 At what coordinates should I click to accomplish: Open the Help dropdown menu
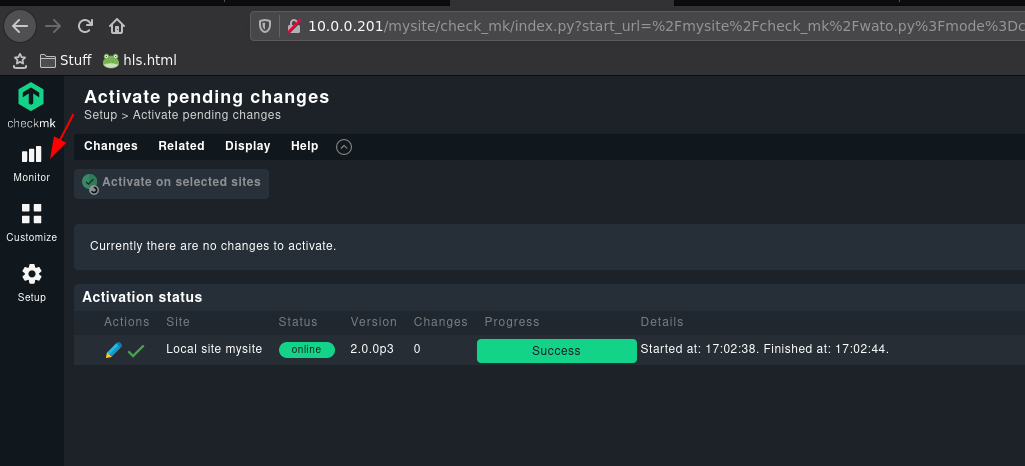pos(304,146)
